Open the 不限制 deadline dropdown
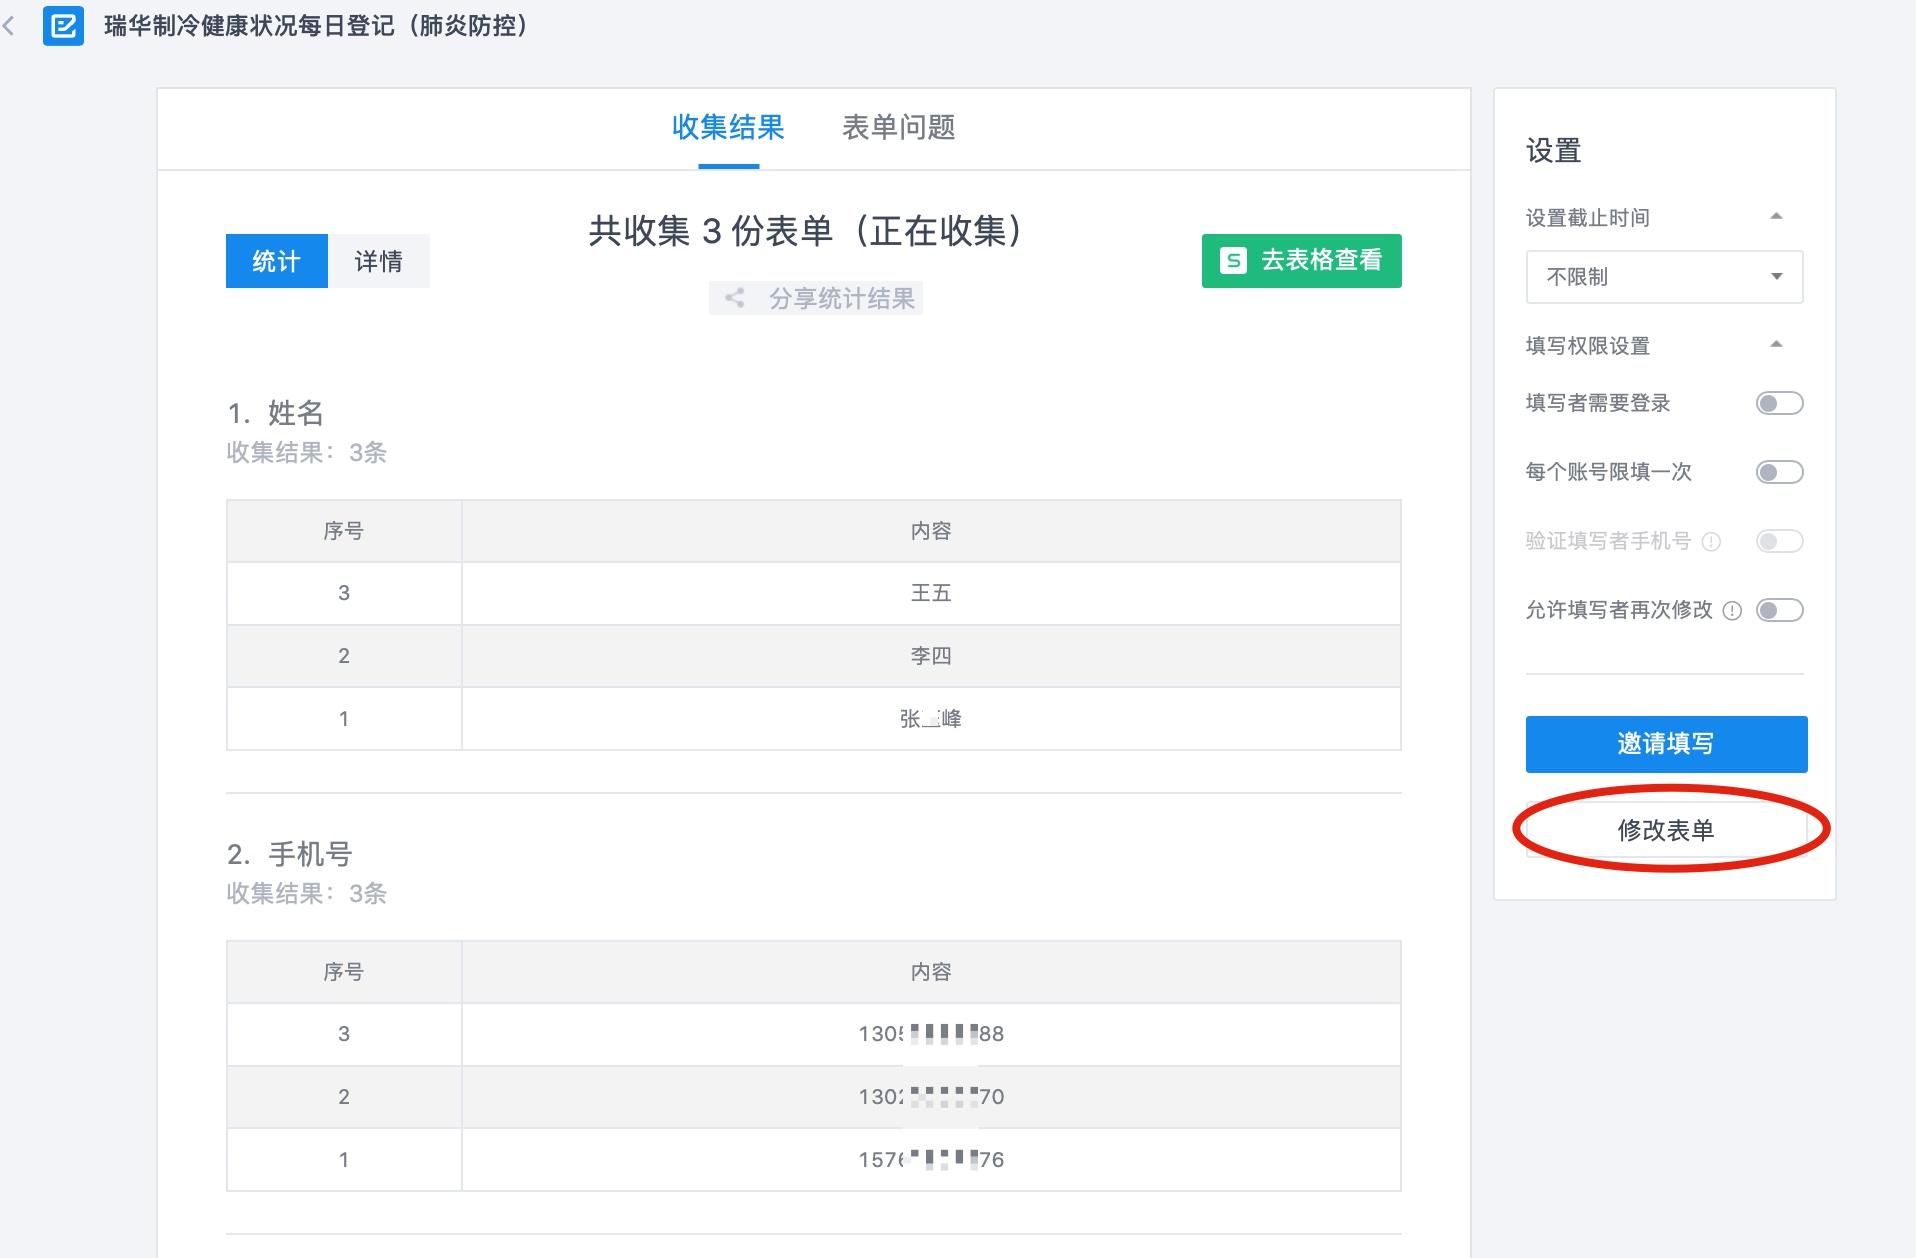The width and height of the screenshot is (1916, 1258). pyautogui.click(x=1664, y=277)
